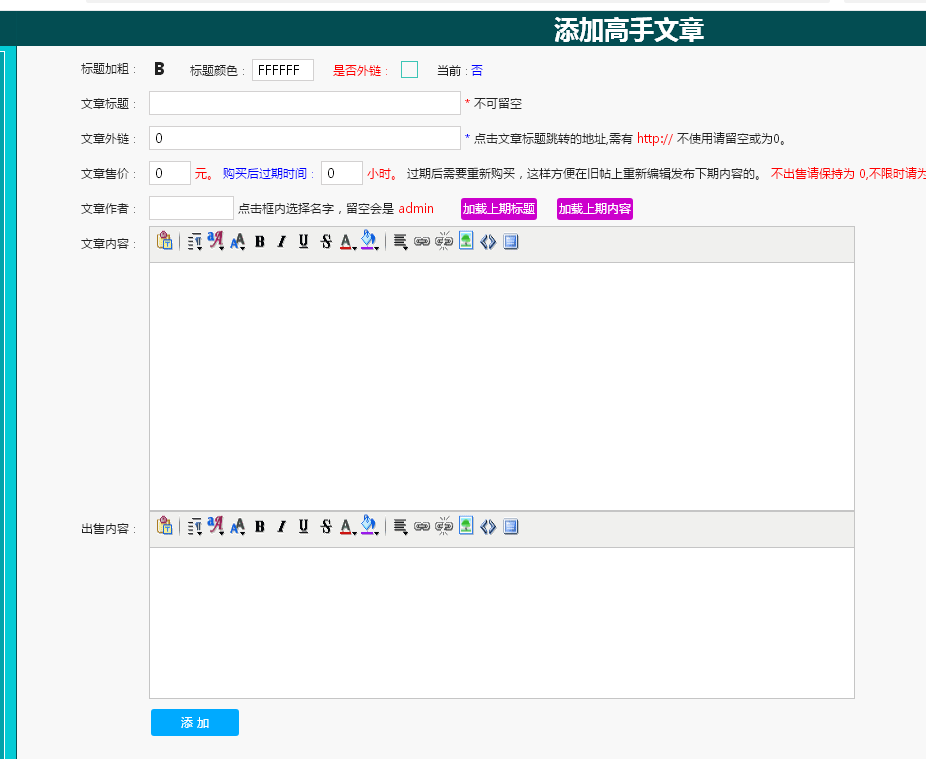Open text color picker in 文章内容 editor
Viewport: 926px width, 759px height.
(348, 242)
